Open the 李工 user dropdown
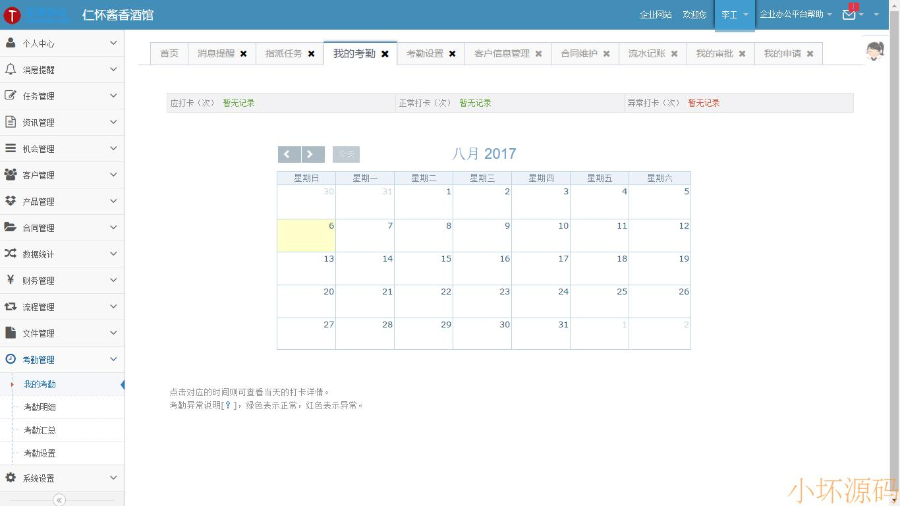This screenshot has width=900, height=506. point(734,15)
